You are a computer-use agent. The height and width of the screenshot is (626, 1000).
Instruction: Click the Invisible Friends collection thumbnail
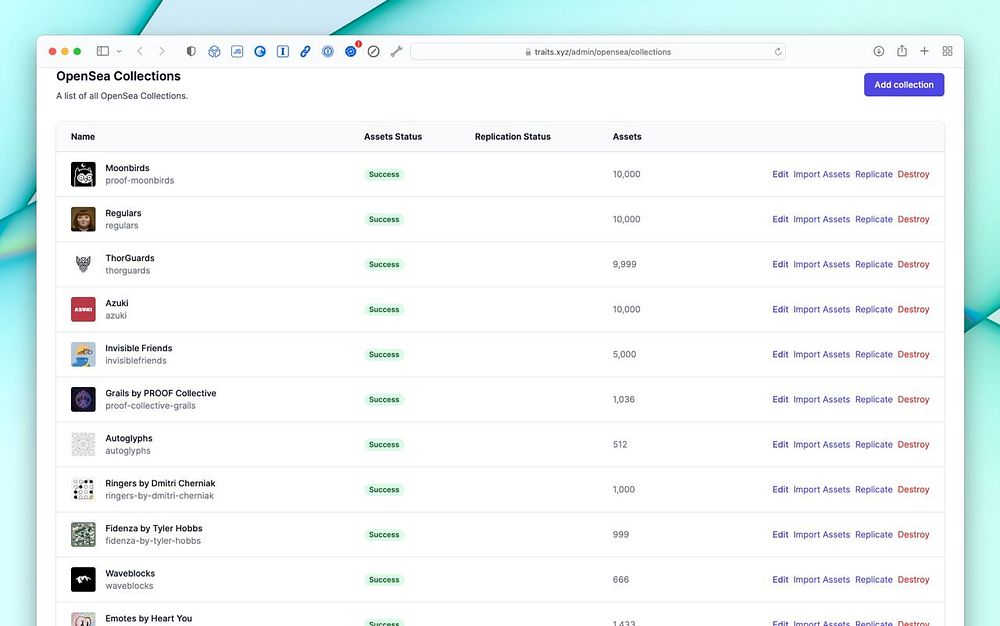coord(83,354)
